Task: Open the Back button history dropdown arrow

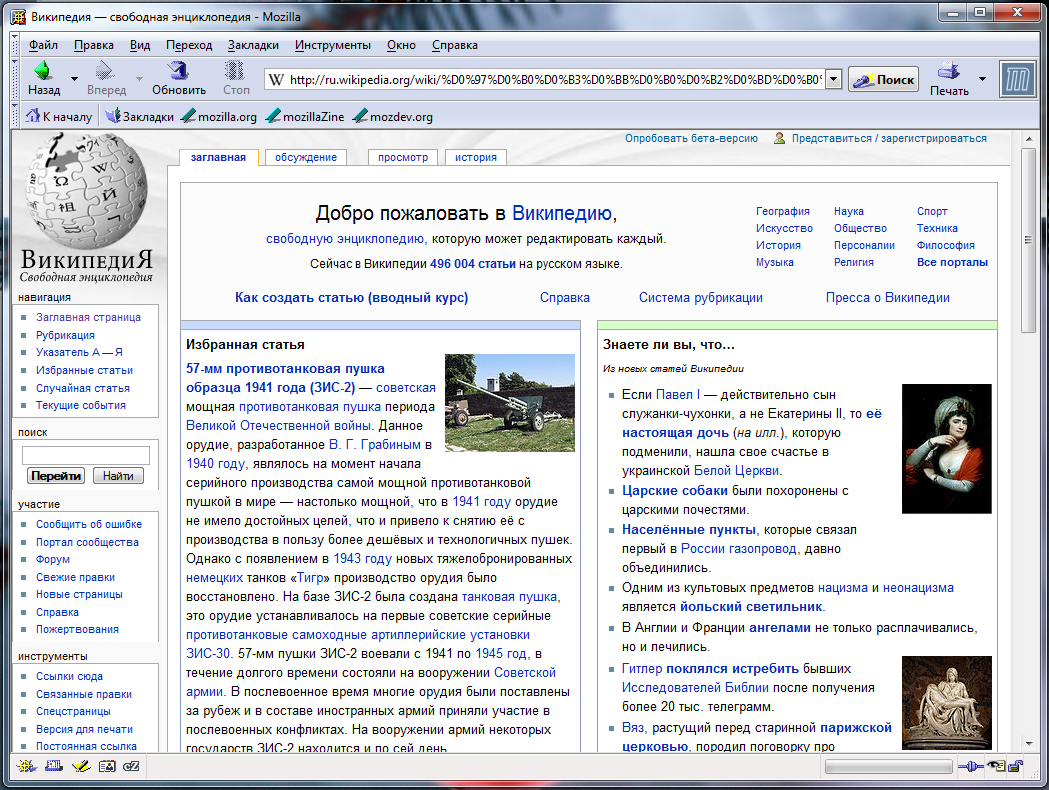Action: [74, 79]
